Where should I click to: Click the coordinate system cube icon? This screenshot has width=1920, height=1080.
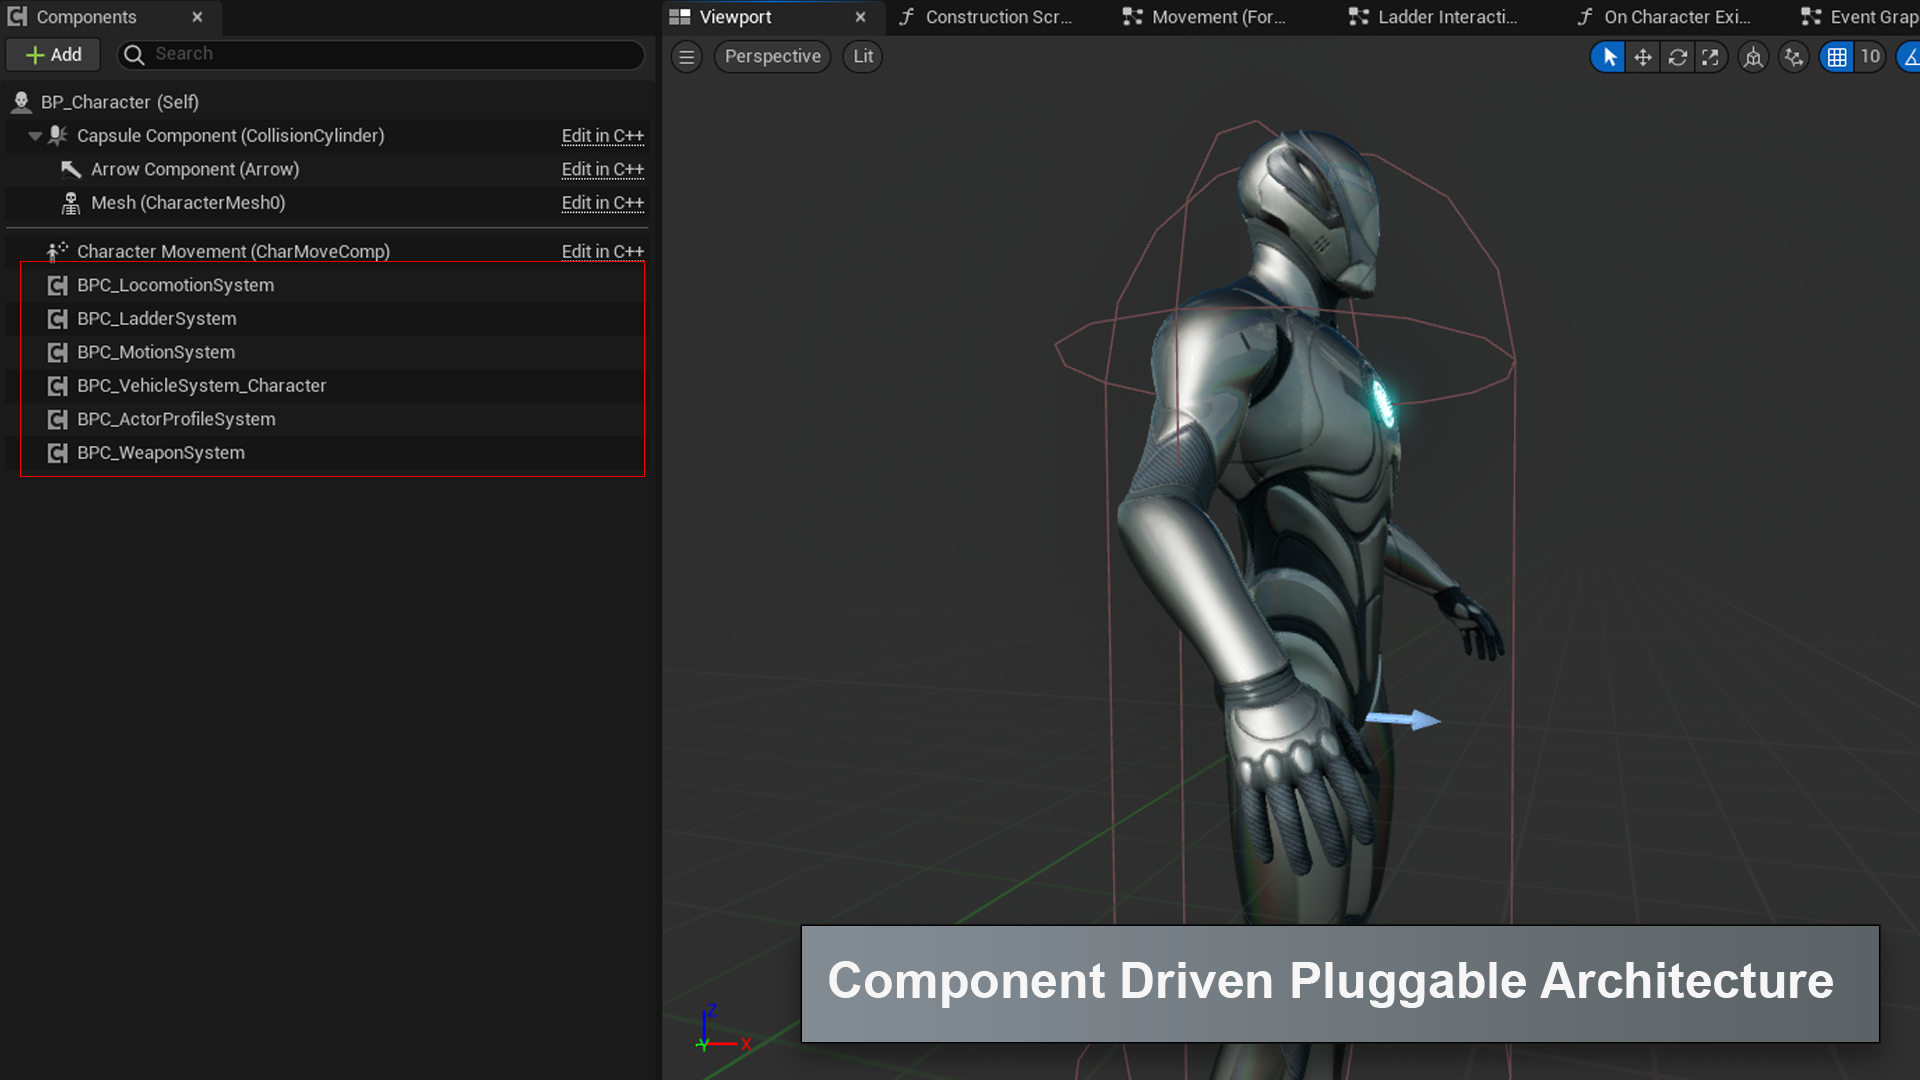coord(1753,57)
